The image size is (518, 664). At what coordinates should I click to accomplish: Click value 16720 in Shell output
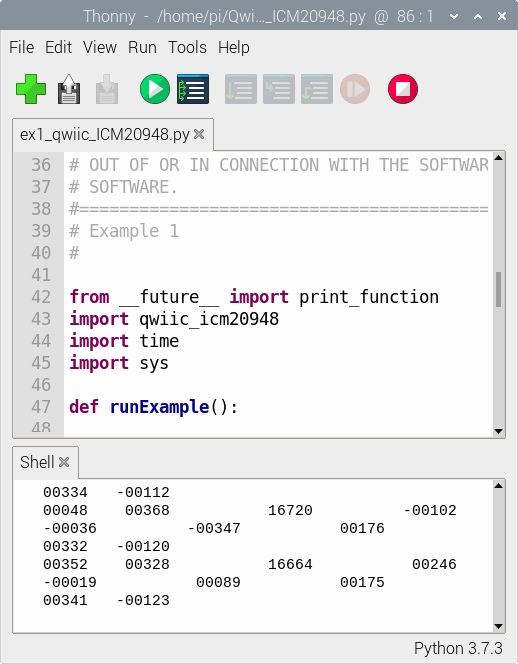290,510
